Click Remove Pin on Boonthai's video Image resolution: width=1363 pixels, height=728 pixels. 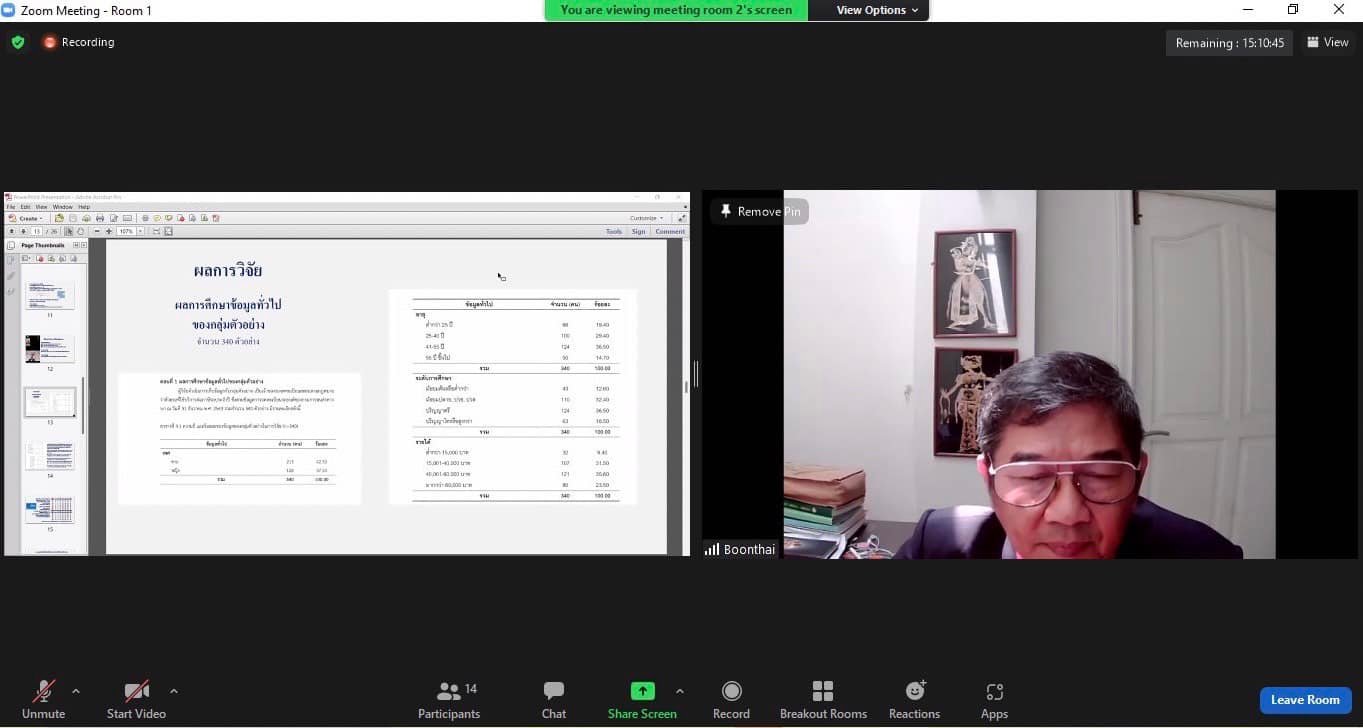click(760, 212)
